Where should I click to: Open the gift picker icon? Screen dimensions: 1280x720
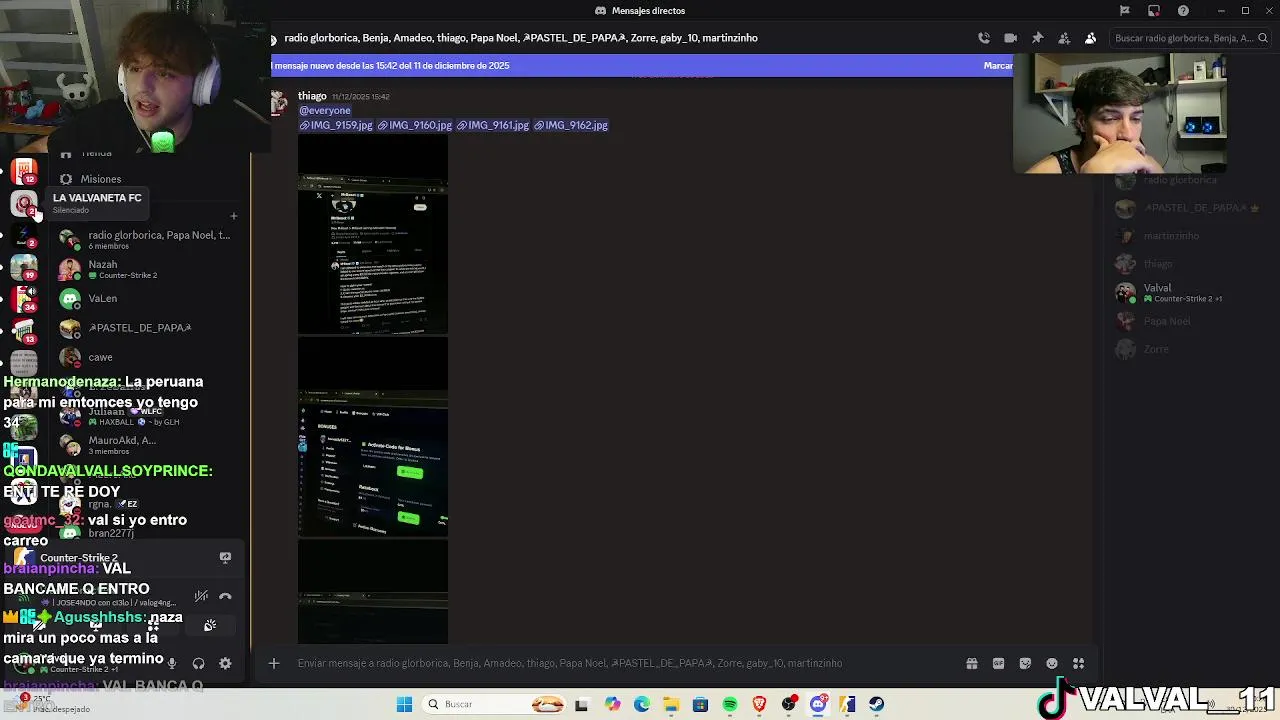pos(971,663)
